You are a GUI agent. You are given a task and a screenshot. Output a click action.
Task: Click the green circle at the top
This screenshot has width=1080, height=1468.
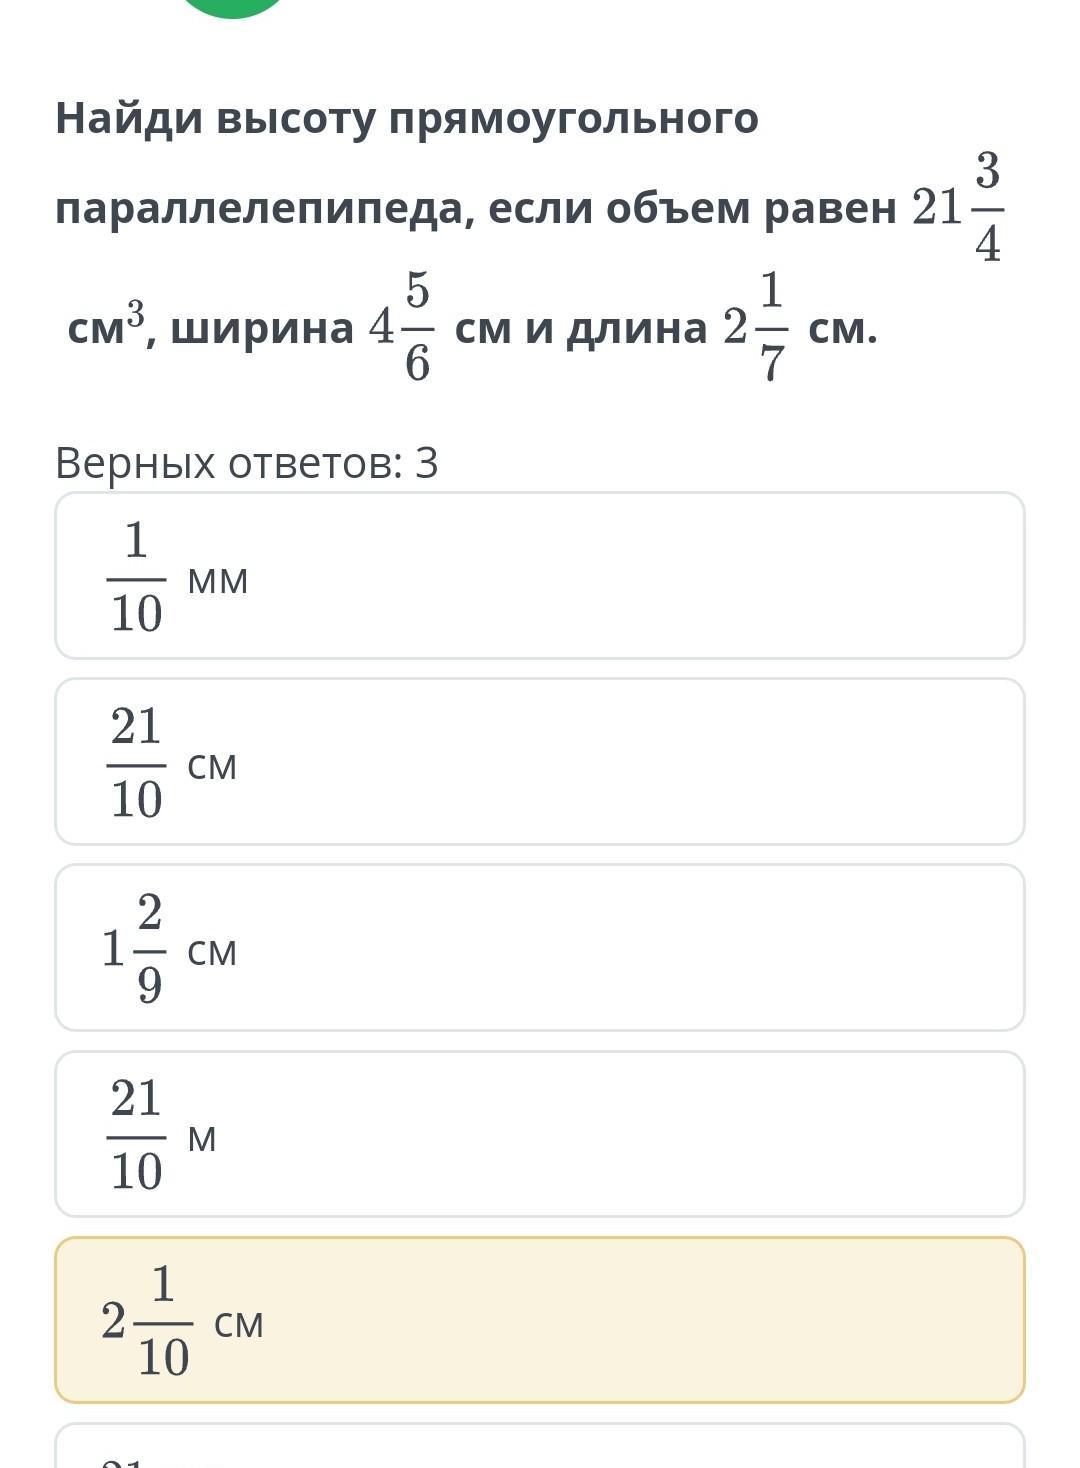click(233, 6)
